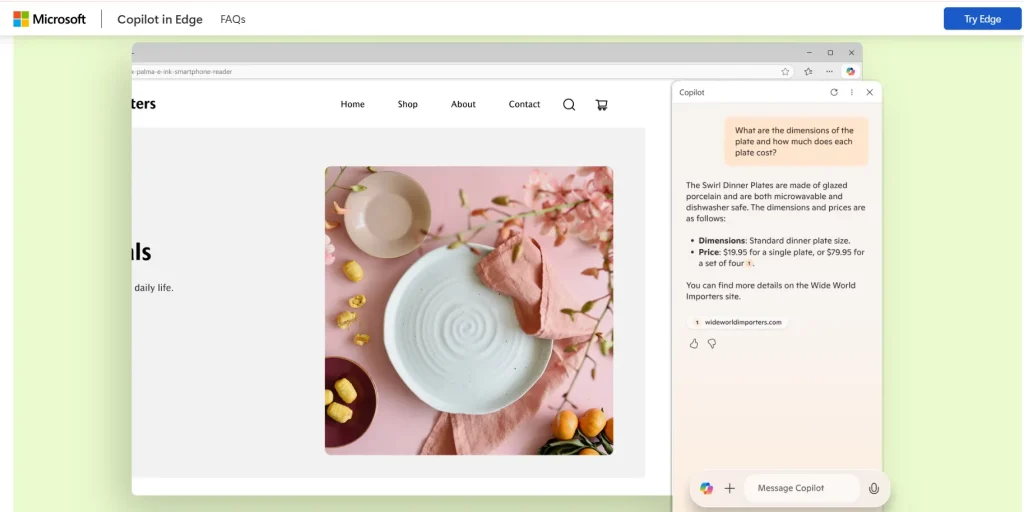Close the Copilot panel
This screenshot has width=1024, height=512.
tap(870, 93)
